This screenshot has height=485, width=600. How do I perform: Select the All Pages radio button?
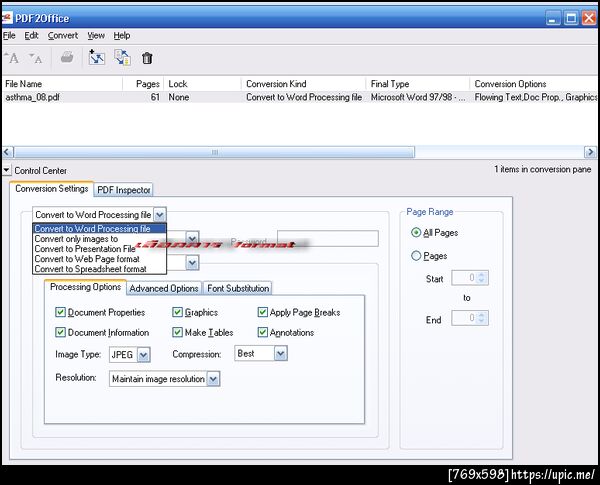point(416,232)
